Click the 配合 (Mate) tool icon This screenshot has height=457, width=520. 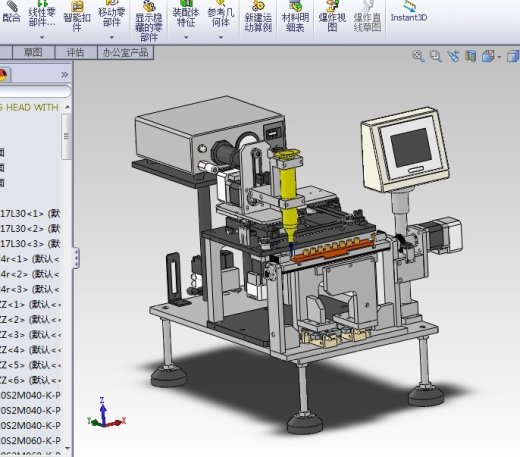tap(11, 12)
